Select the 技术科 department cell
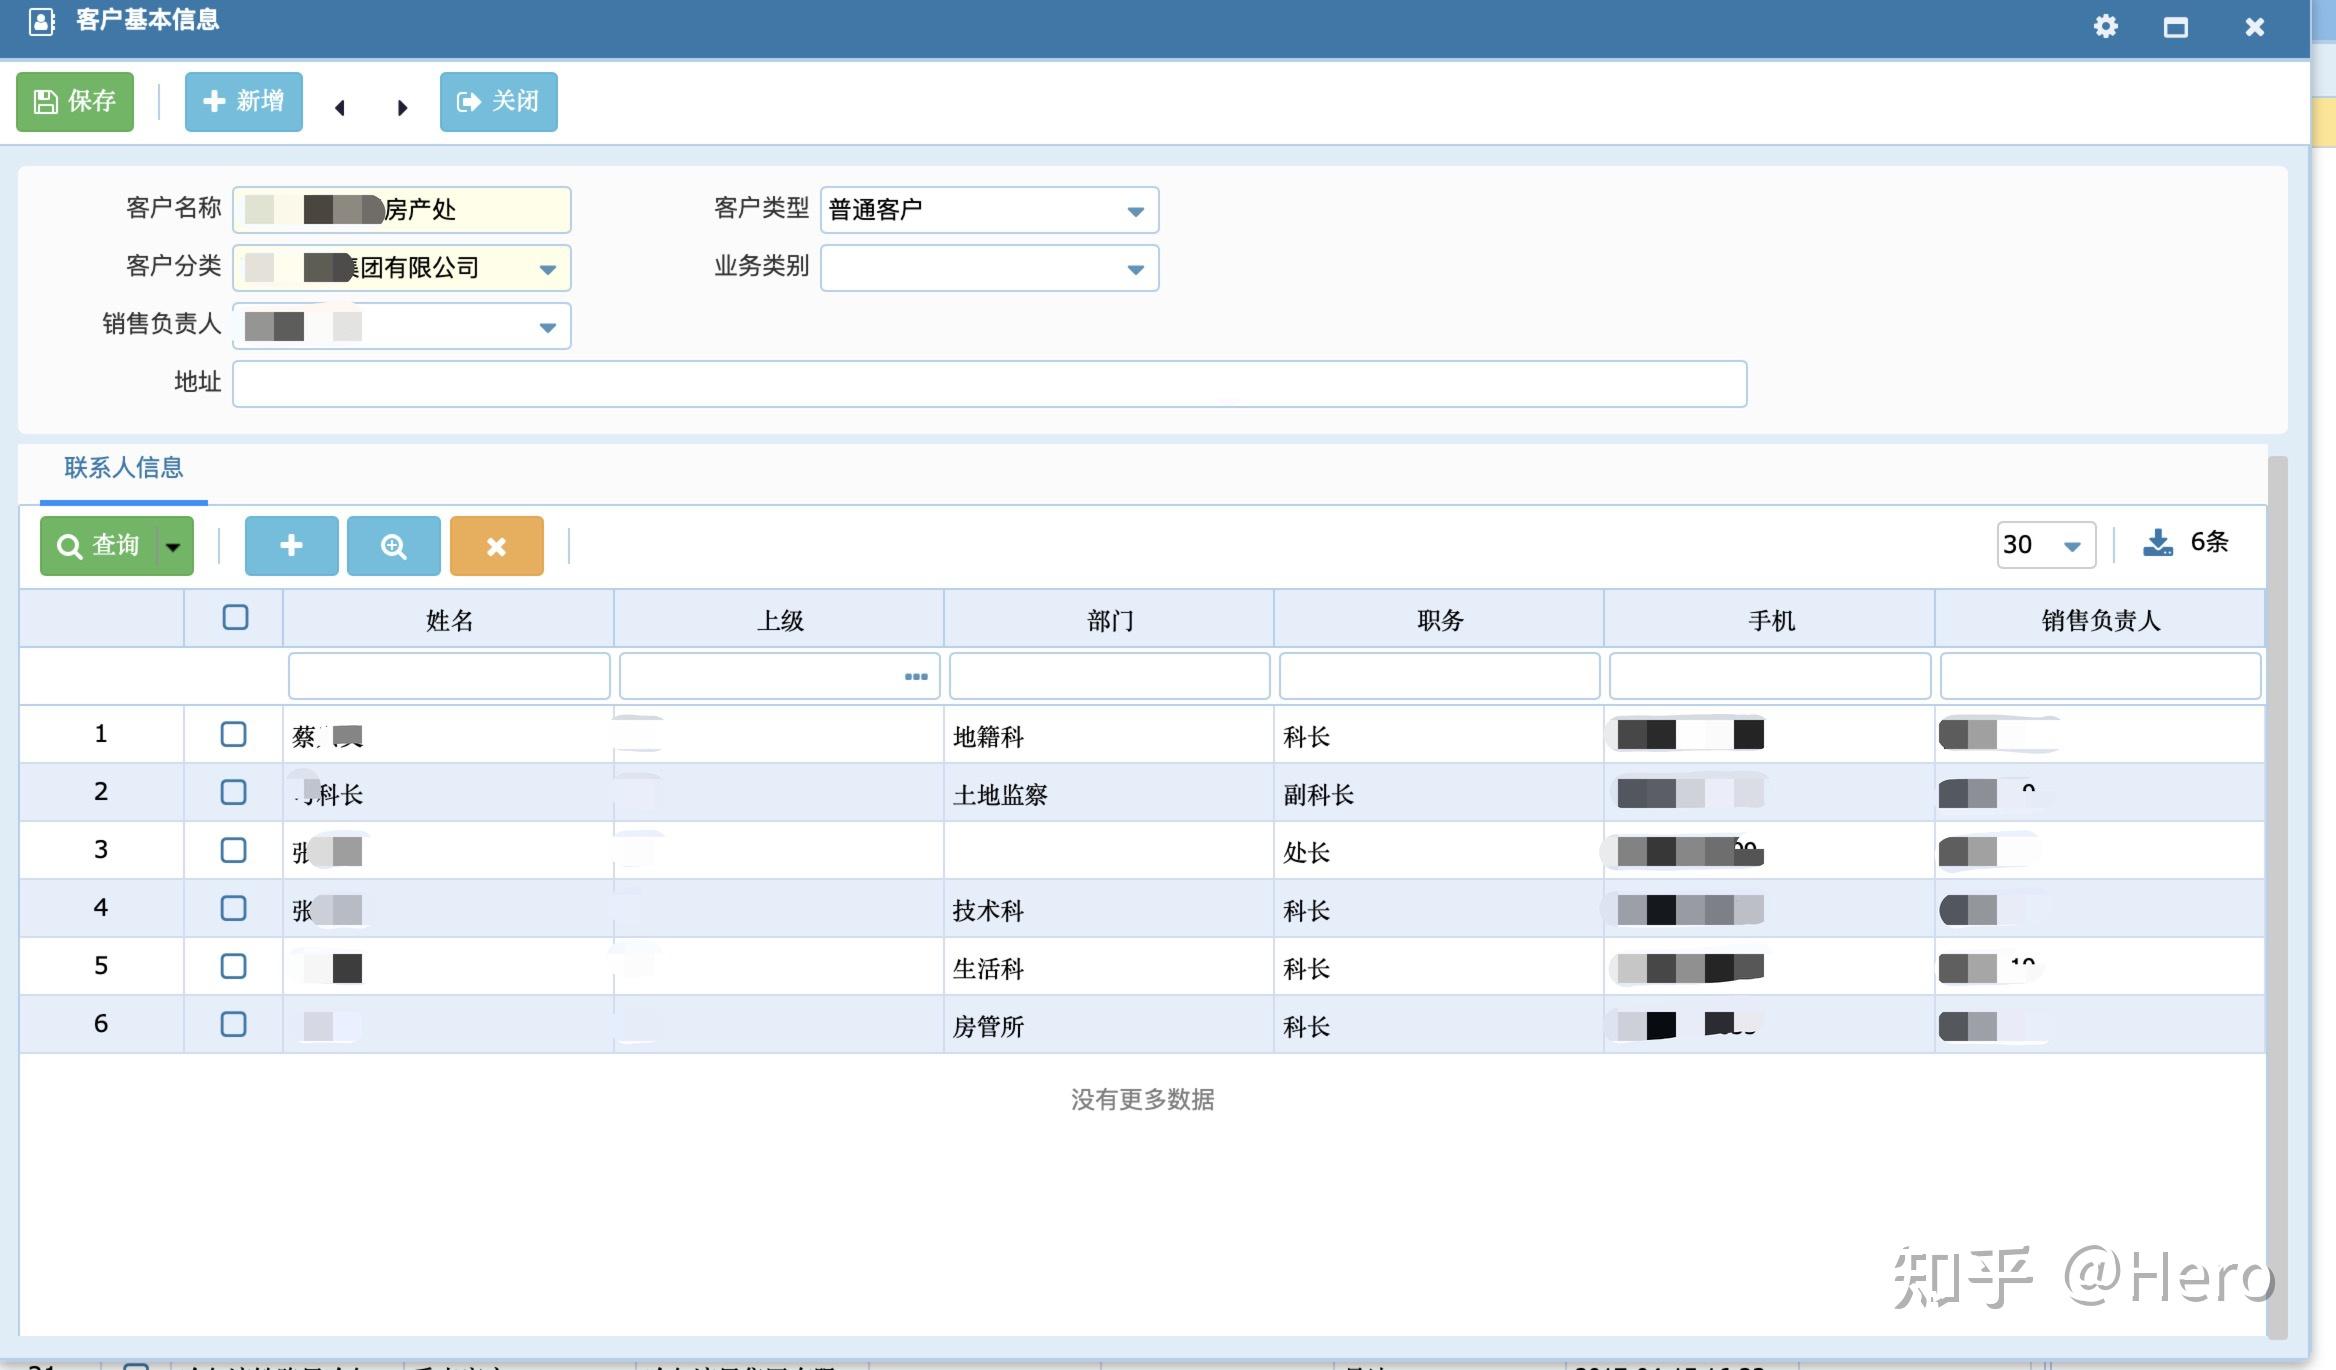 [x=1109, y=909]
